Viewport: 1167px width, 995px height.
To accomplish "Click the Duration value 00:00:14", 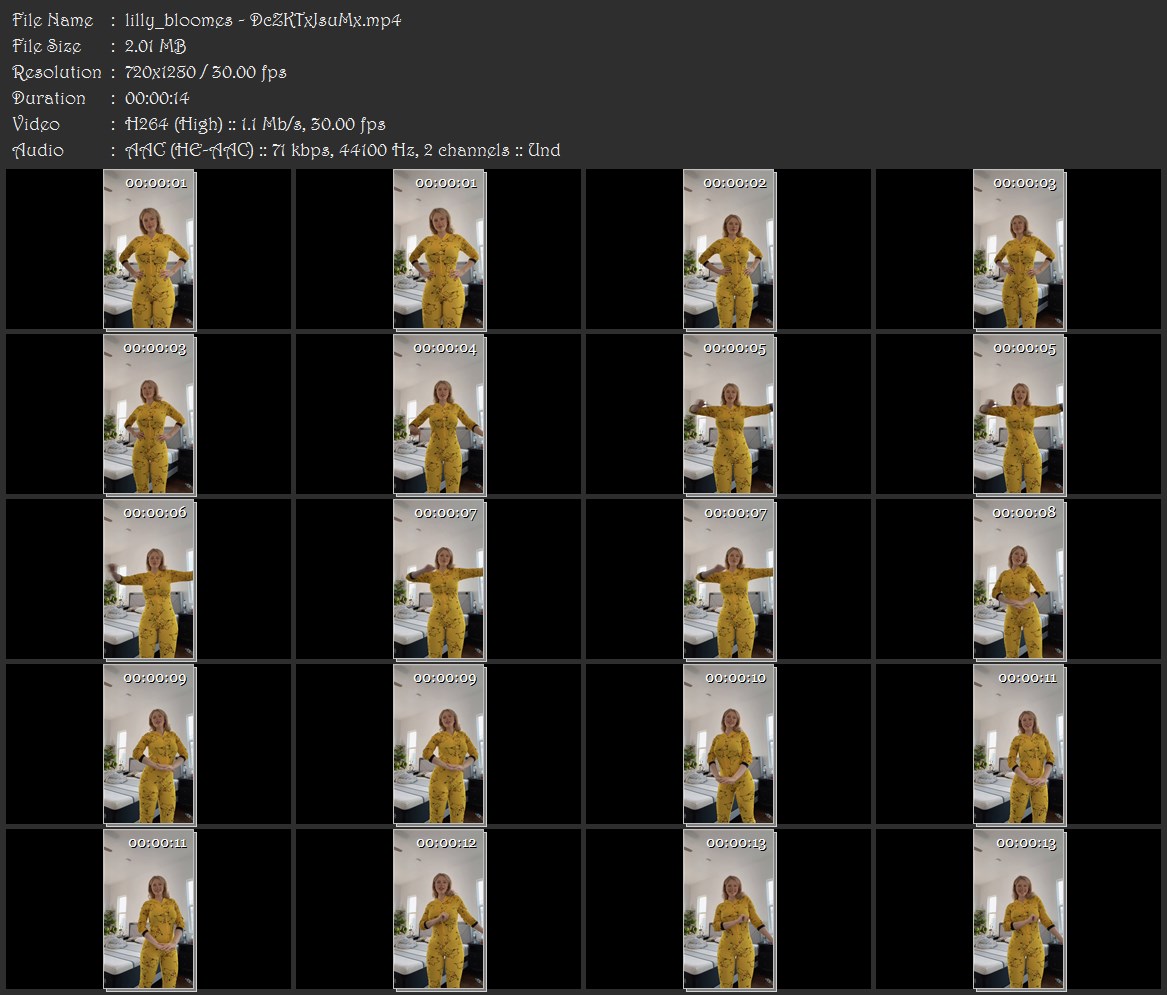I will tap(157, 98).
